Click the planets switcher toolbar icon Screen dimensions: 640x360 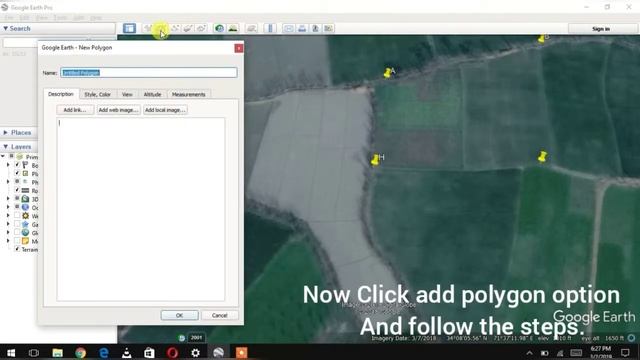click(251, 28)
